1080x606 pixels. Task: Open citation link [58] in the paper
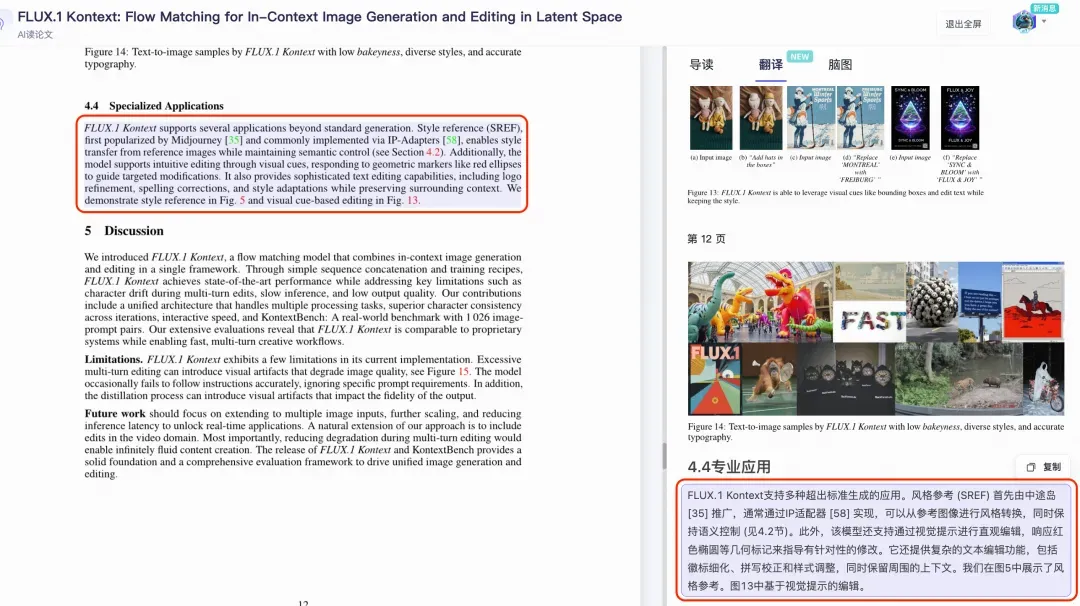pyautogui.click(x=451, y=140)
